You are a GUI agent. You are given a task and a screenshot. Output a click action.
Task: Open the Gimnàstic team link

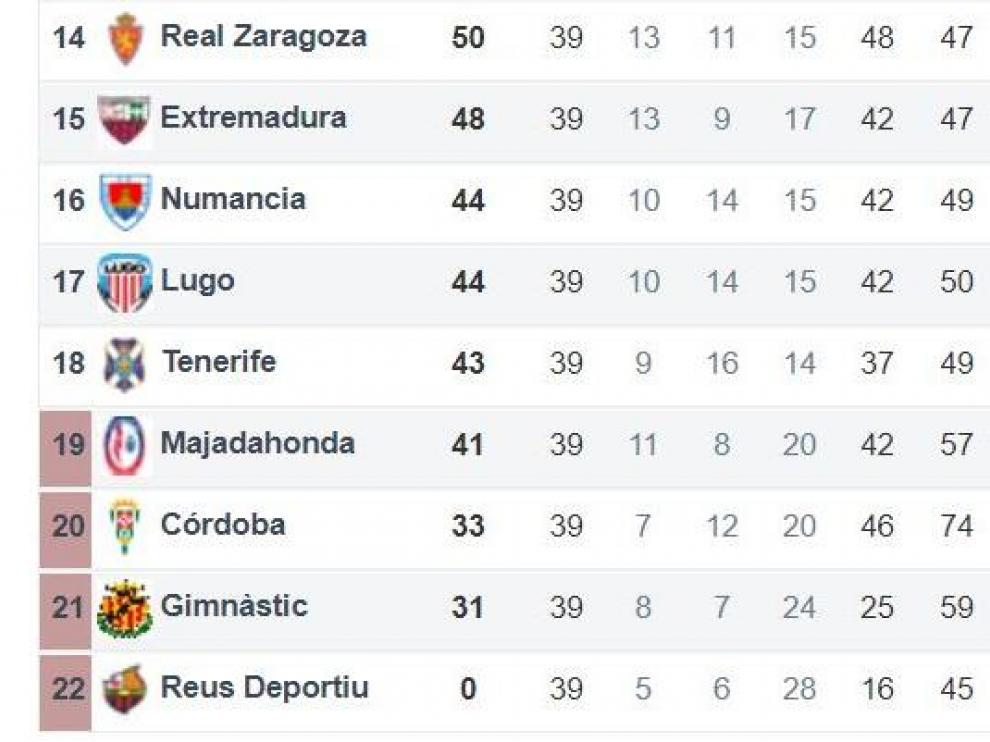pos(234,606)
